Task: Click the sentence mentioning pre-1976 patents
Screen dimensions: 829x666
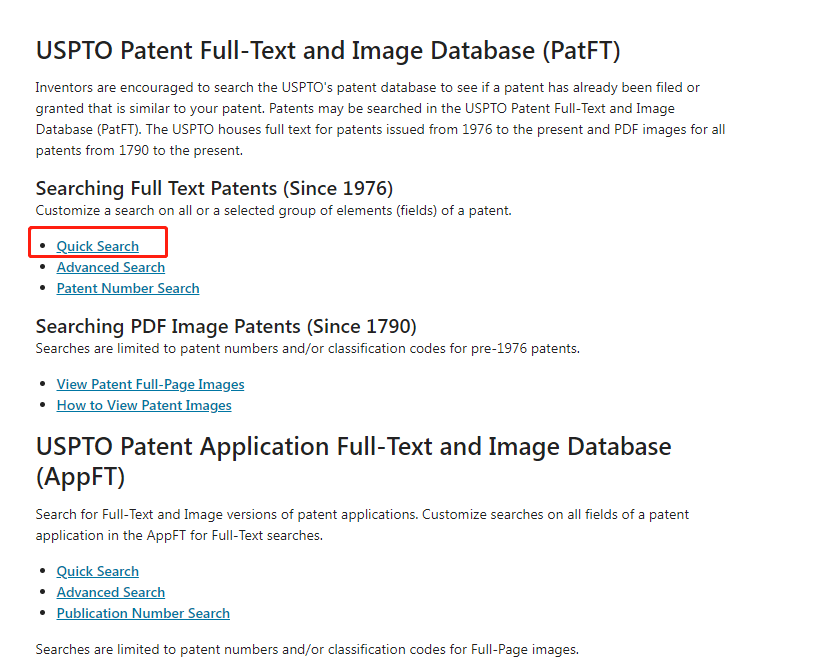Action: 307,348
